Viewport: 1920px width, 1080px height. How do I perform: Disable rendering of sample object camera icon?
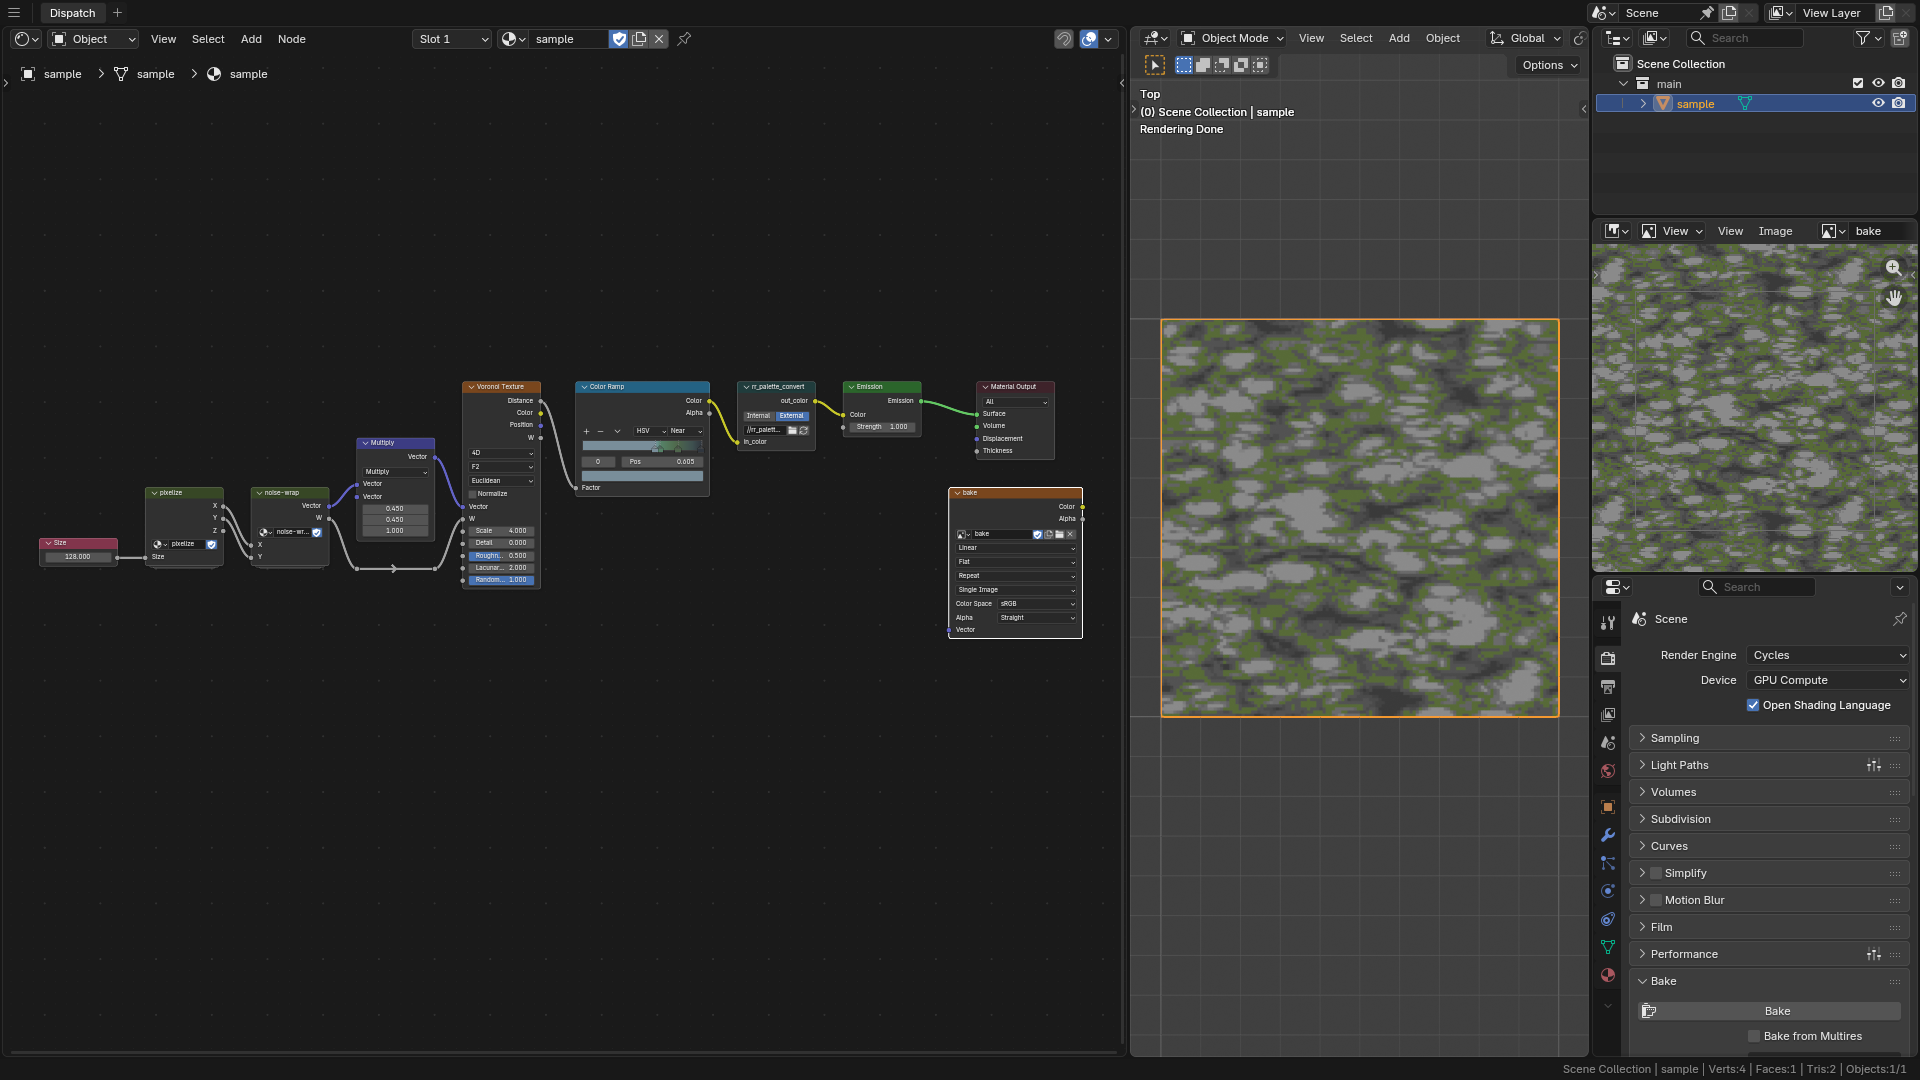[1898, 103]
